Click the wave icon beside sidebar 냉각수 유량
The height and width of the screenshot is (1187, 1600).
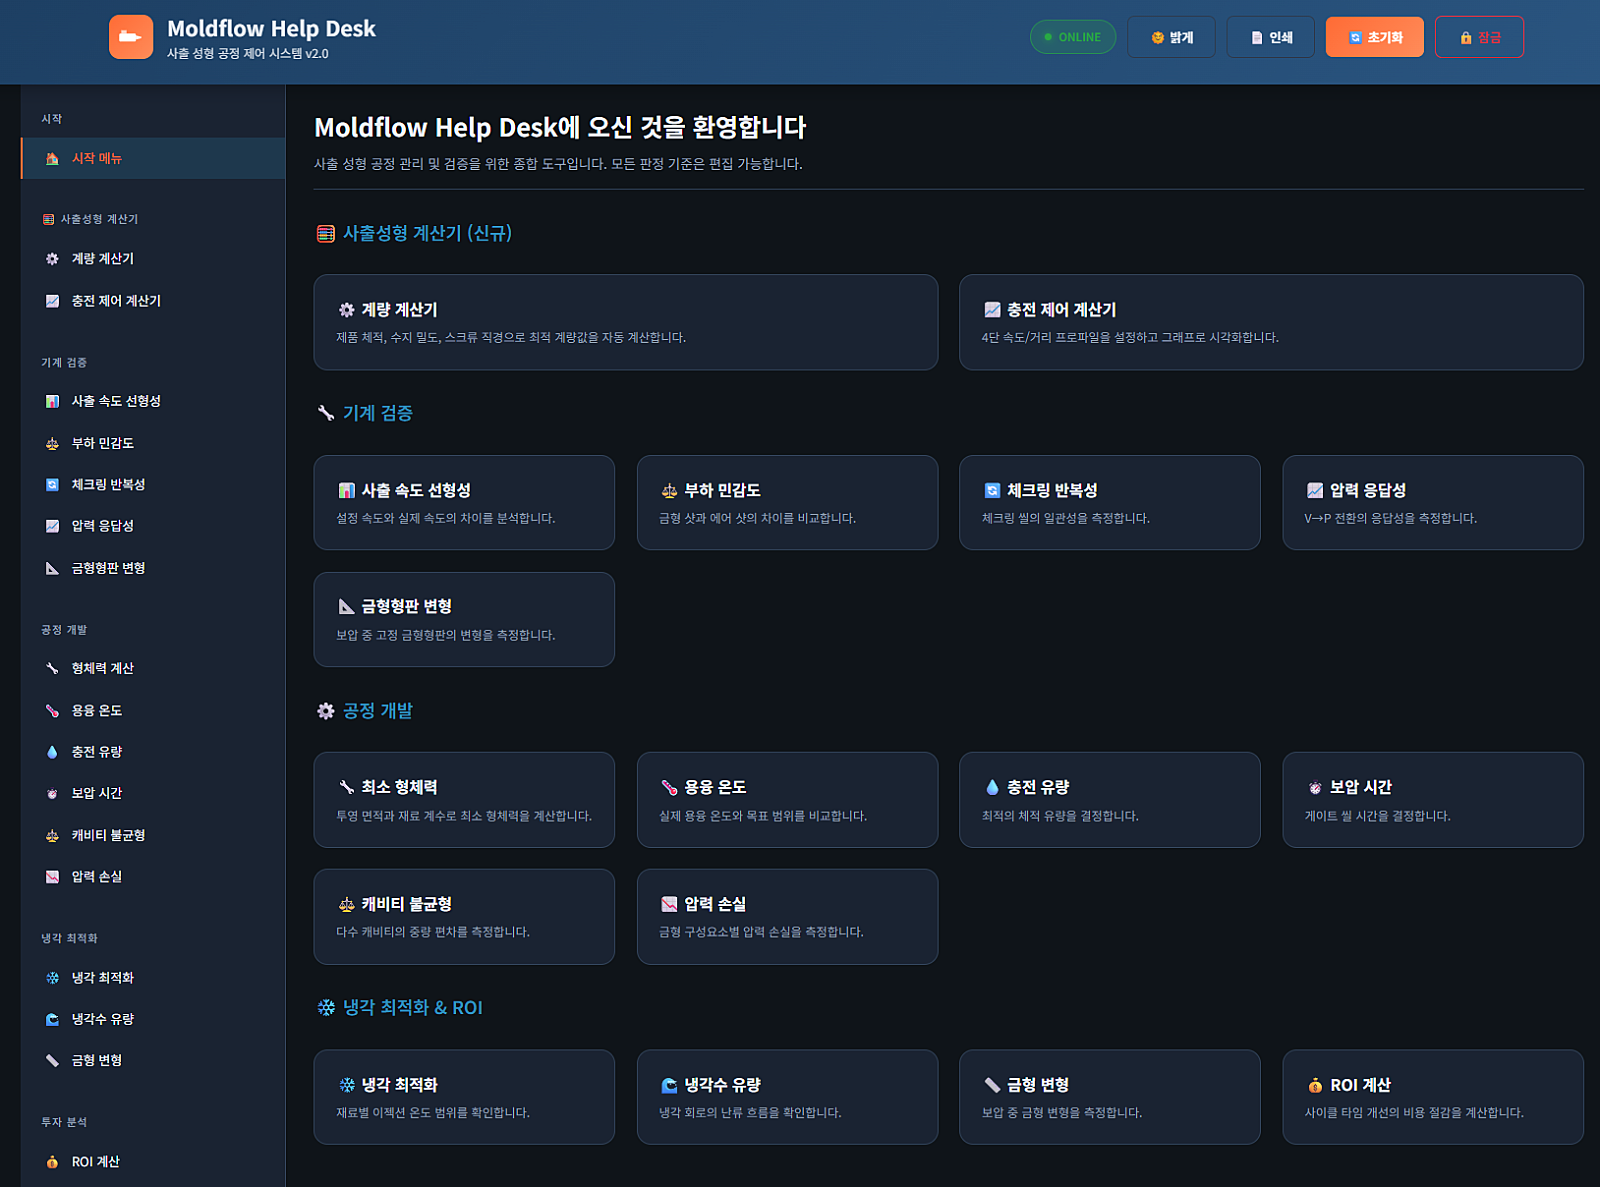point(52,1019)
